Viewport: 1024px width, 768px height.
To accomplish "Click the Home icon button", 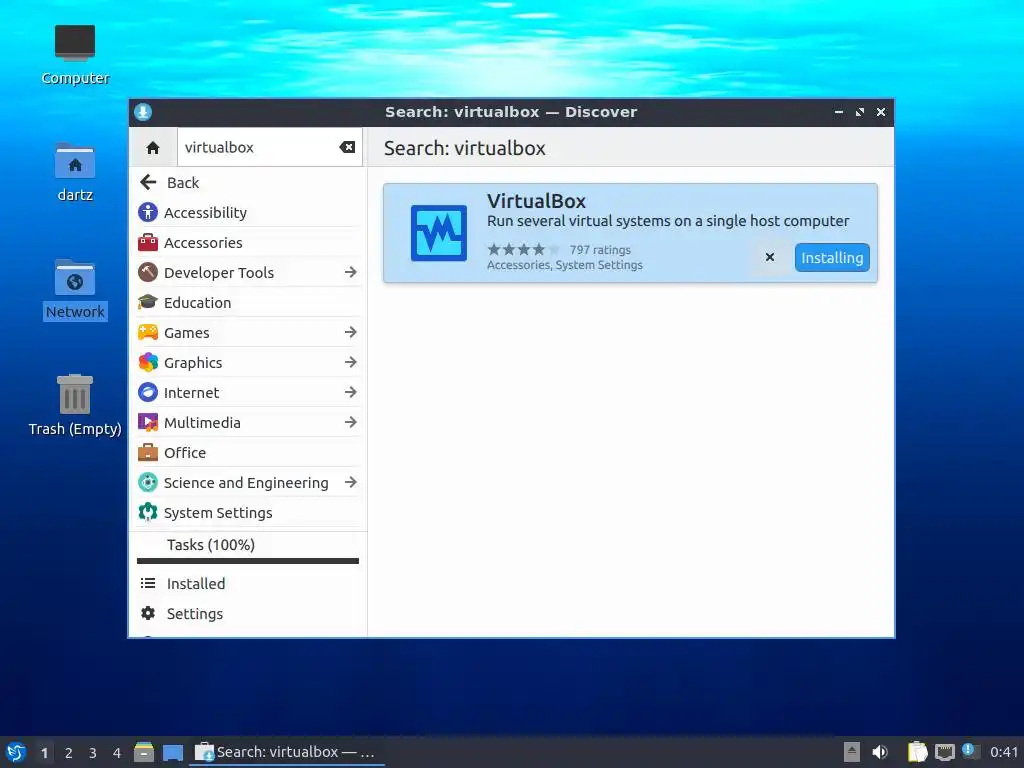I will (153, 148).
